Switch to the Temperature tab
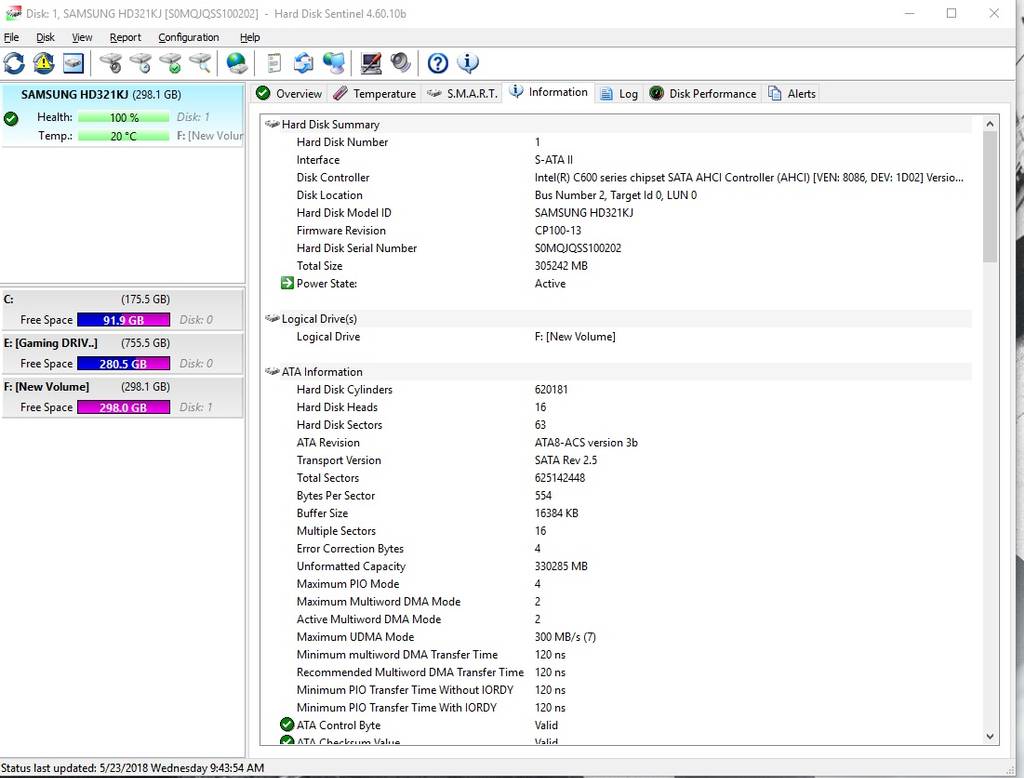Image resolution: width=1024 pixels, height=778 pixels. tap(374, 93)
